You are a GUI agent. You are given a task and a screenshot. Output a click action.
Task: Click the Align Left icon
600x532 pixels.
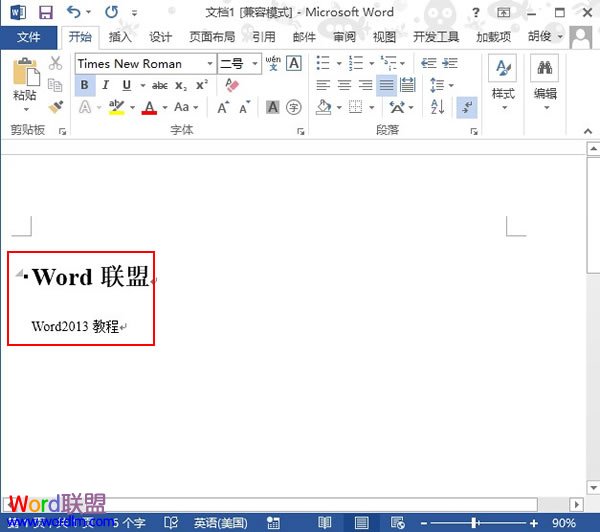(323, 85)
